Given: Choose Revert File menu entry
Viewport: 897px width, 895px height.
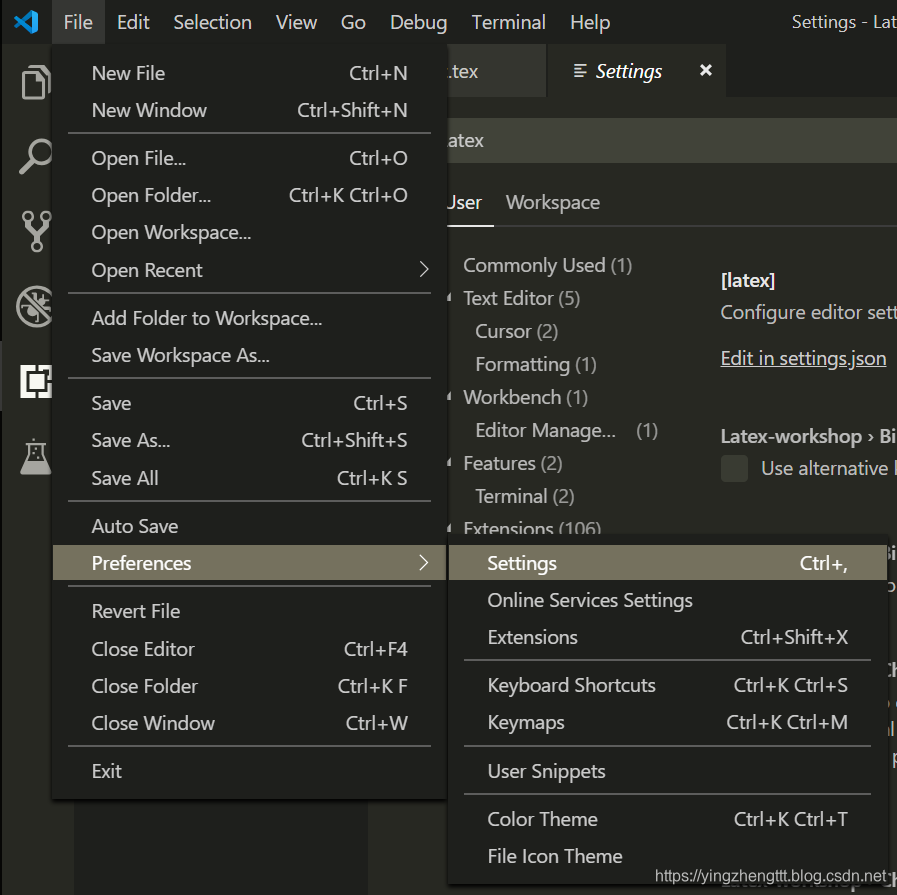Looking at the screenshot, I should (249, 611).
